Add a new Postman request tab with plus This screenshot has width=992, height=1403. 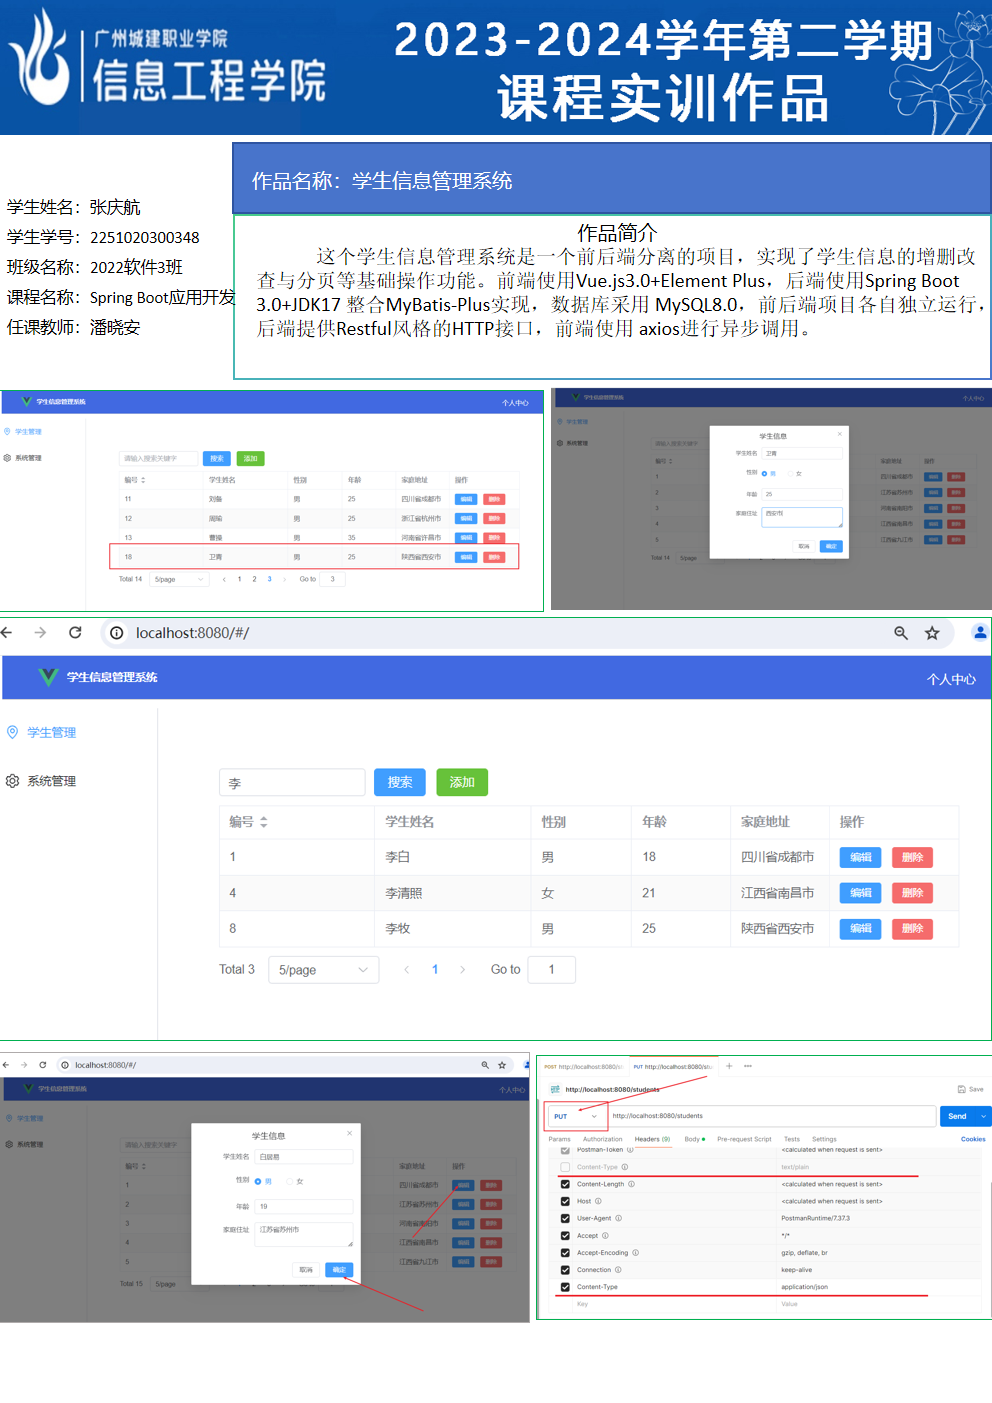tap(729, 1066)
